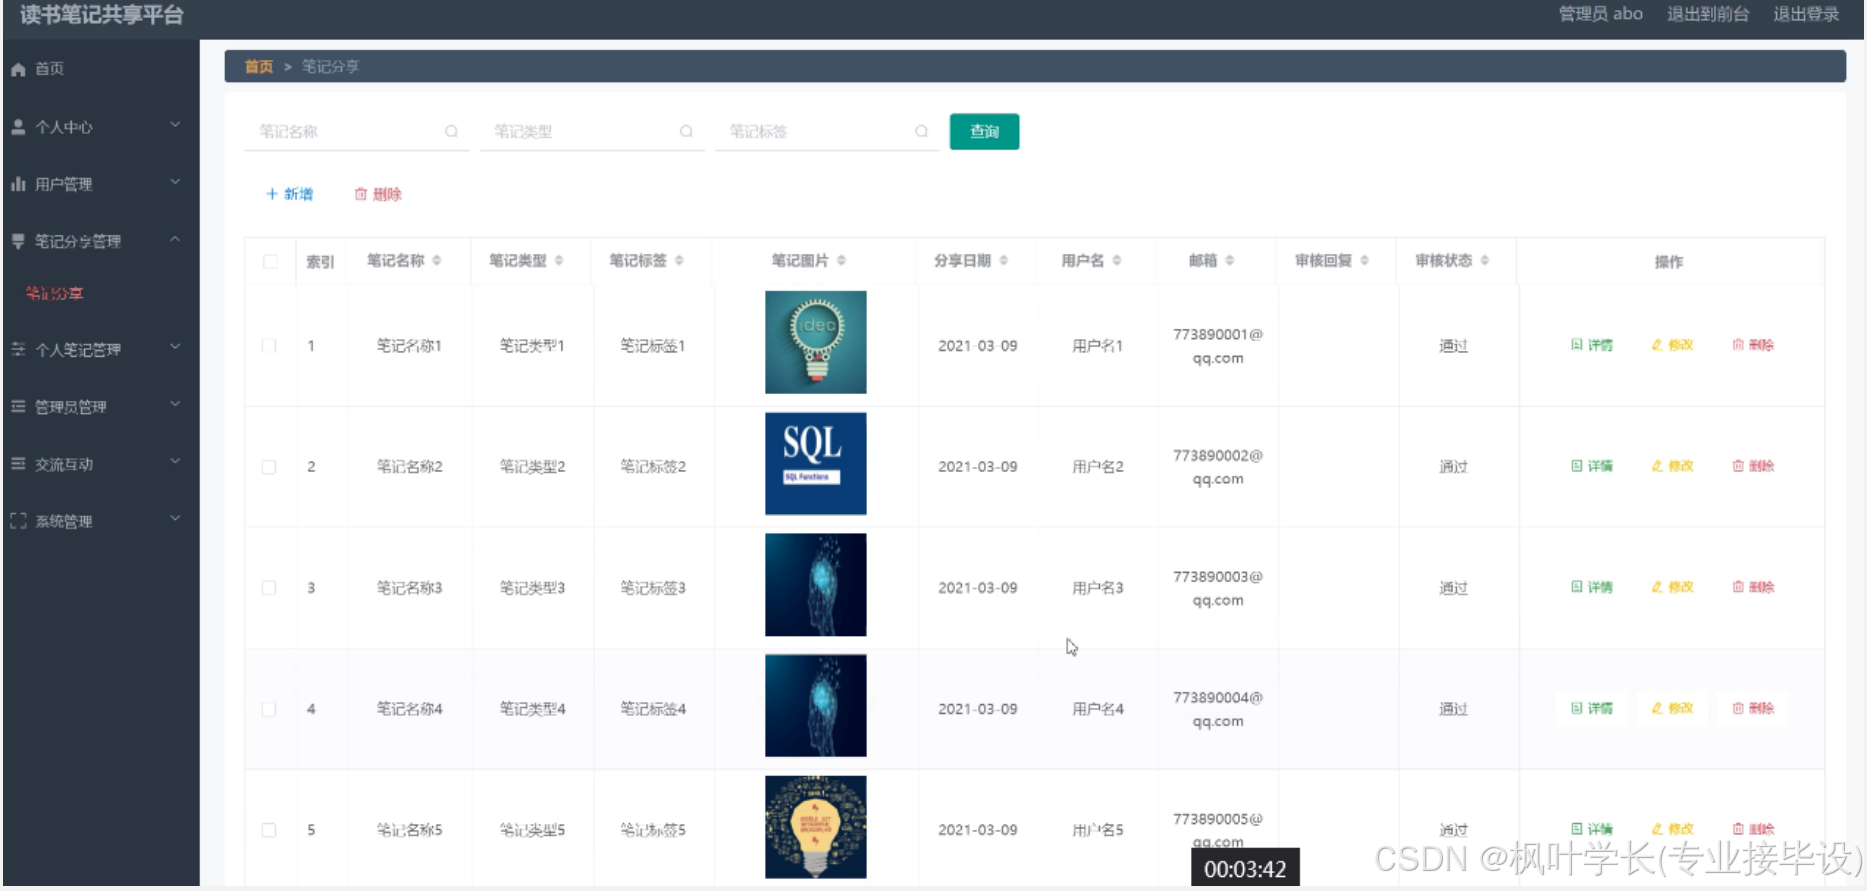Click 删除 for 笔记名称4 row
Image resolution: width=1867 pixels, height=891 pixels.
pos(1753,708)
